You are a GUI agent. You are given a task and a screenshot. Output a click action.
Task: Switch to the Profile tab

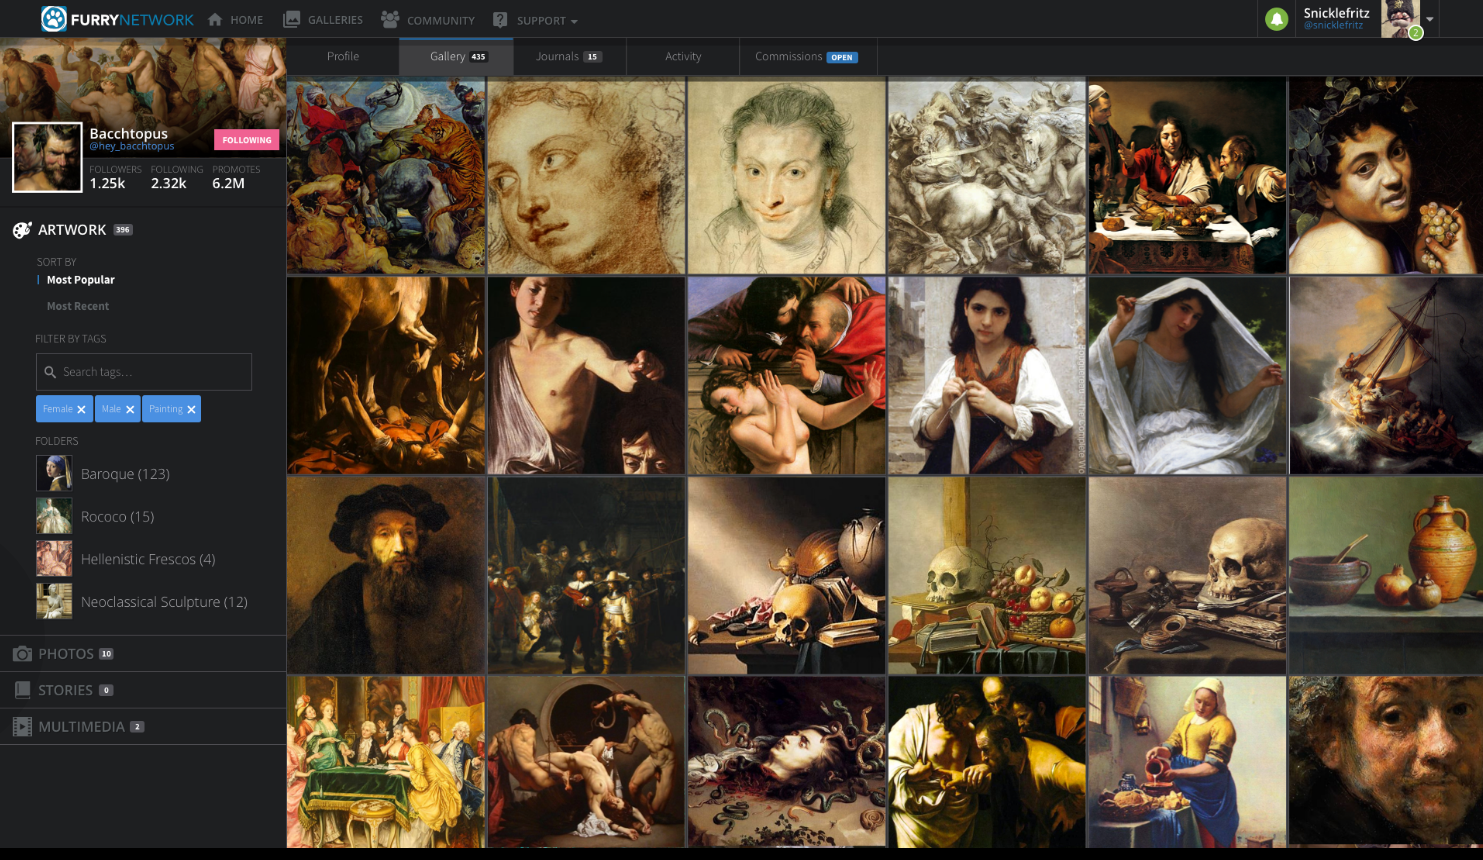point(343,57)
